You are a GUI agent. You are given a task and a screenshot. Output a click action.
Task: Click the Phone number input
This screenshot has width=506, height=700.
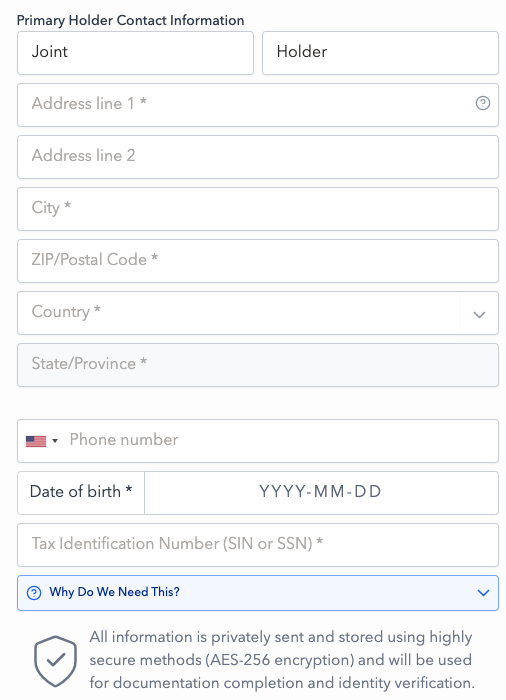pos(281,441)
